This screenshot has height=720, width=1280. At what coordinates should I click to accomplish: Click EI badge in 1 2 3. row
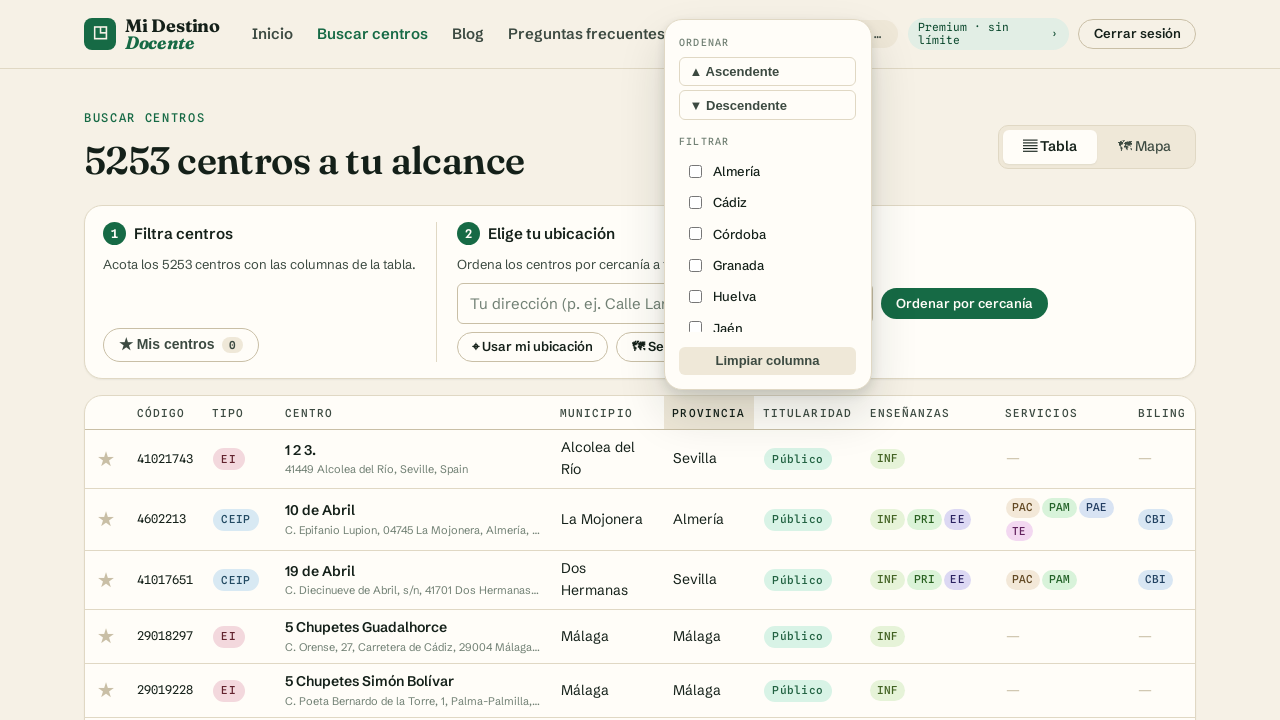[229, 459]
